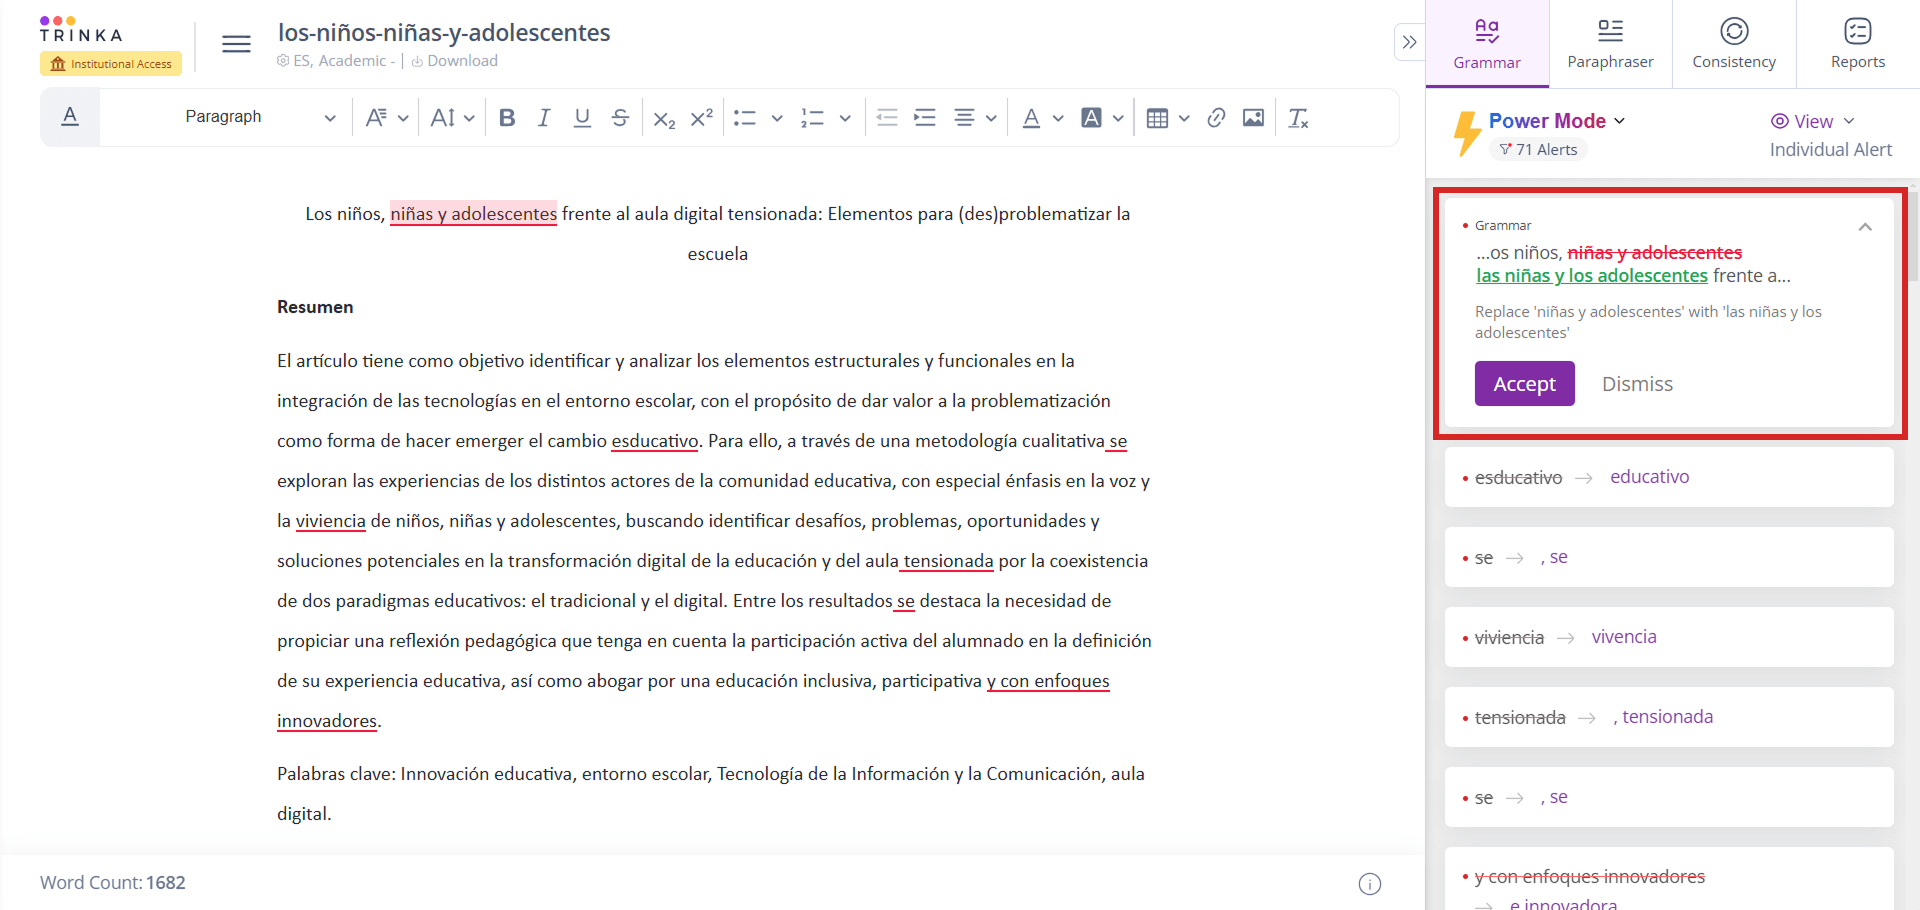
Task: Click the Resumen heading
Action: (315, 307)
